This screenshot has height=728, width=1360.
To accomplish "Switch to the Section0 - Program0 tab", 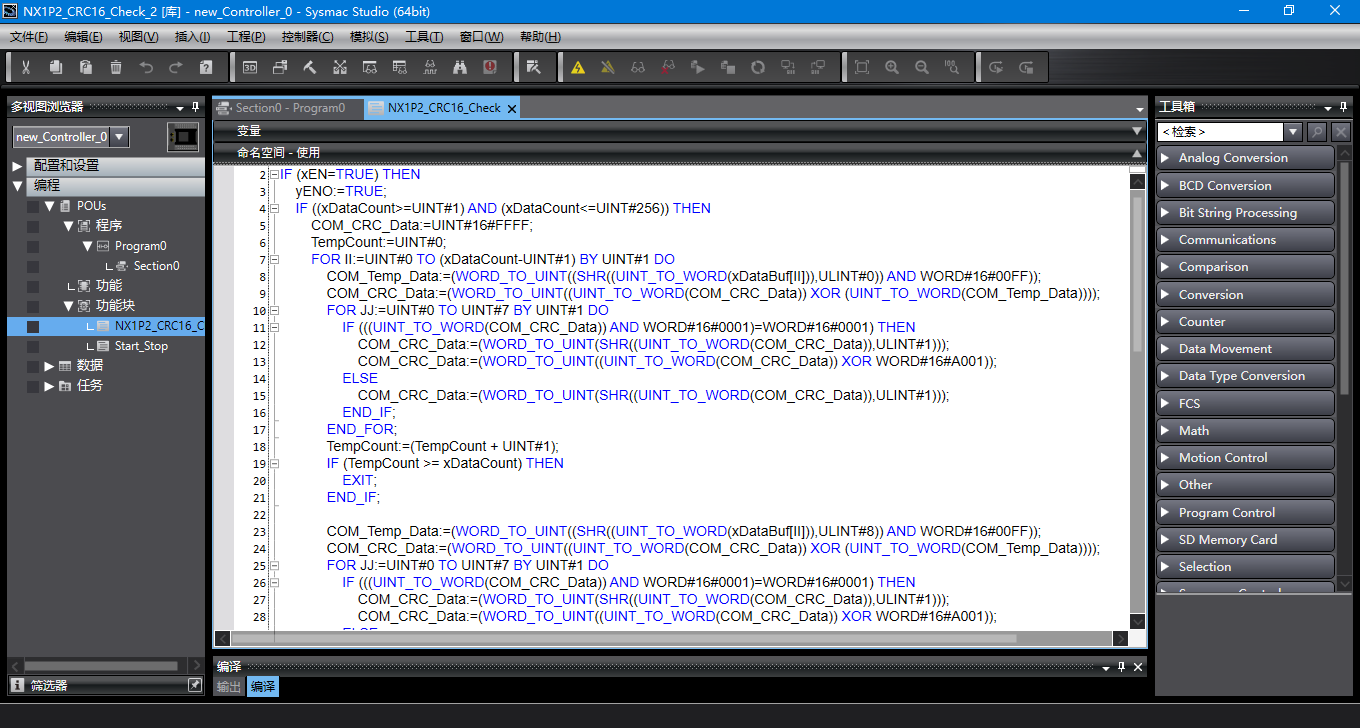I will [289, 108].
